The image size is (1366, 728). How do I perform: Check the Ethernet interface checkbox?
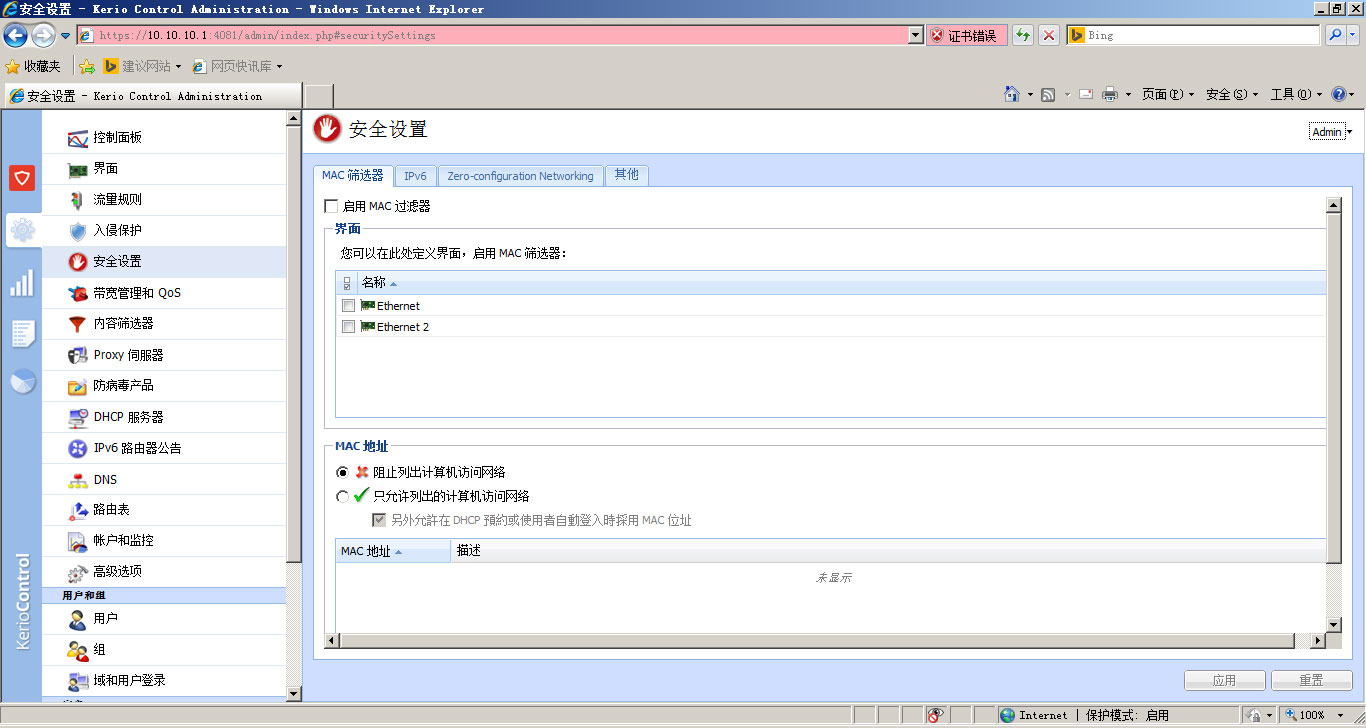(x=348, y=306)
